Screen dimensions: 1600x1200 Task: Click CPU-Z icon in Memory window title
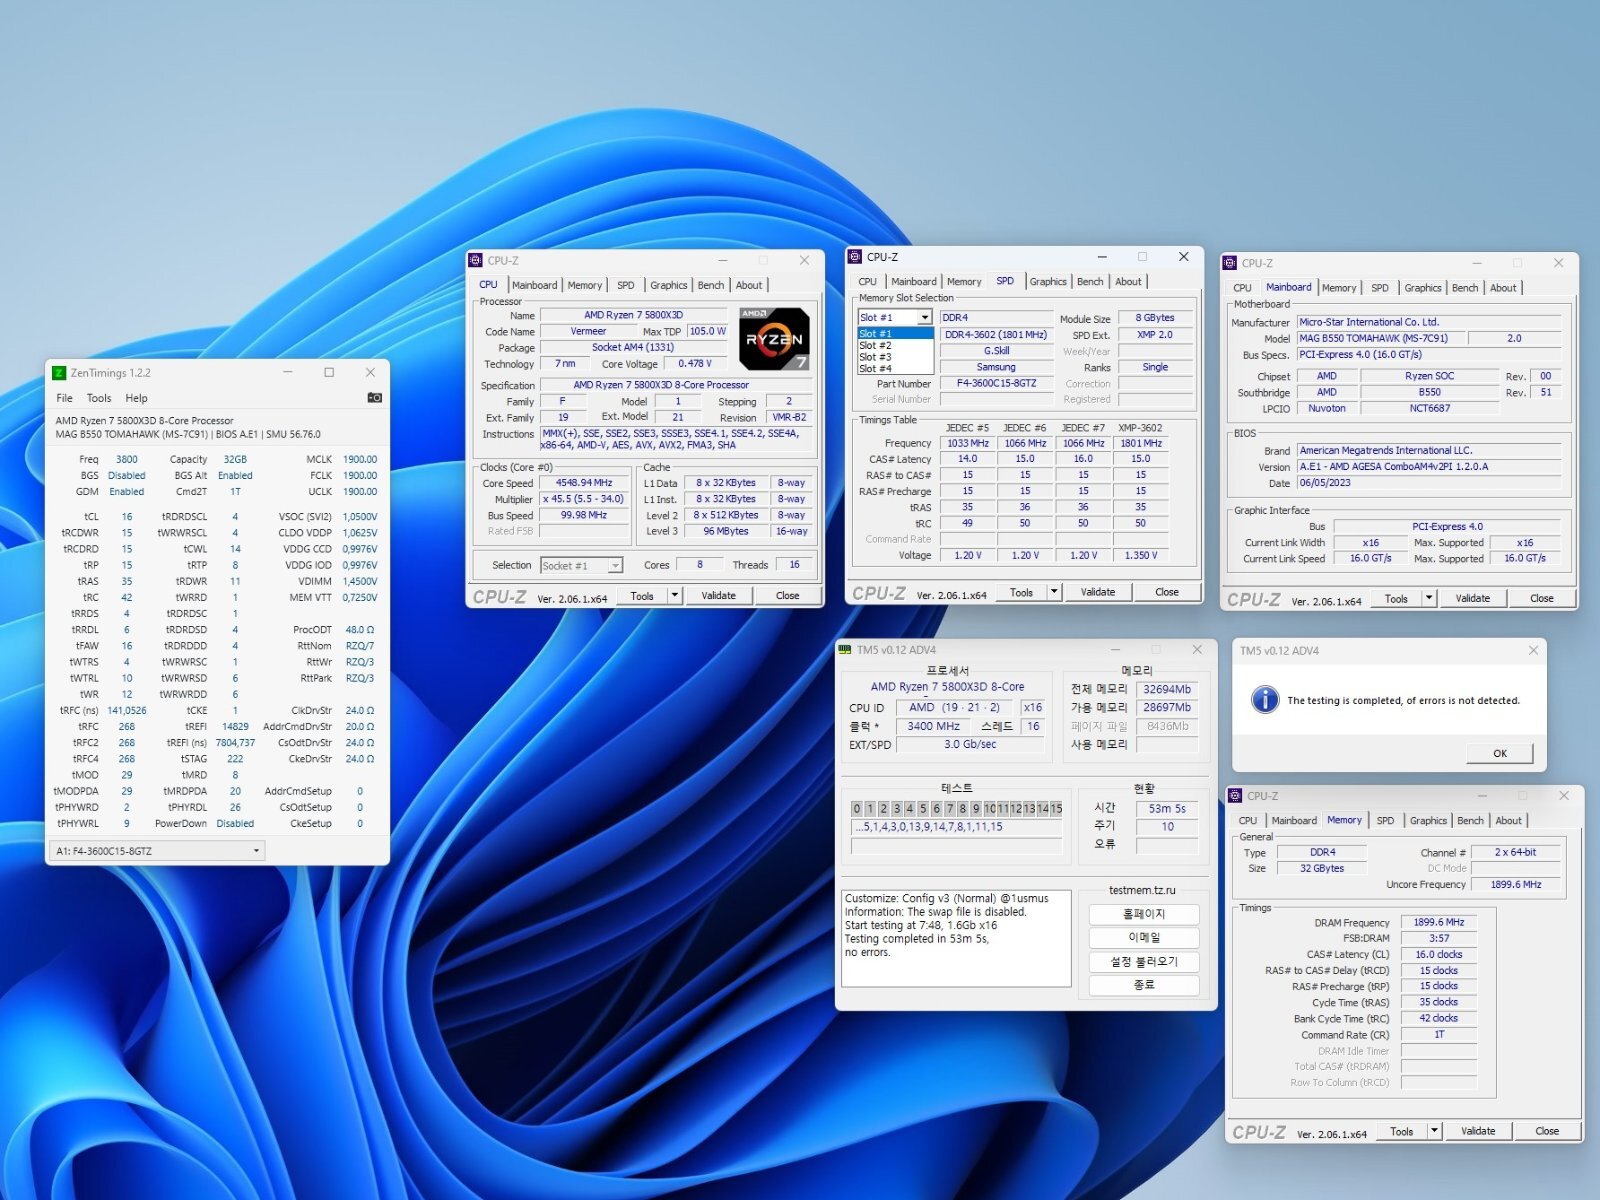pos(1235,796)
